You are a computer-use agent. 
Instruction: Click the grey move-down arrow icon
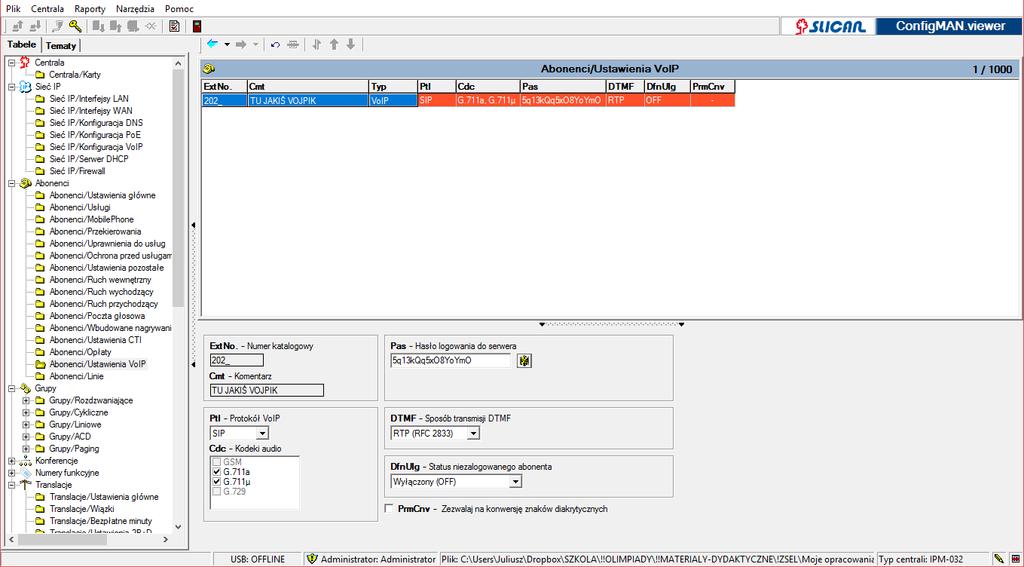pos(351,44)
